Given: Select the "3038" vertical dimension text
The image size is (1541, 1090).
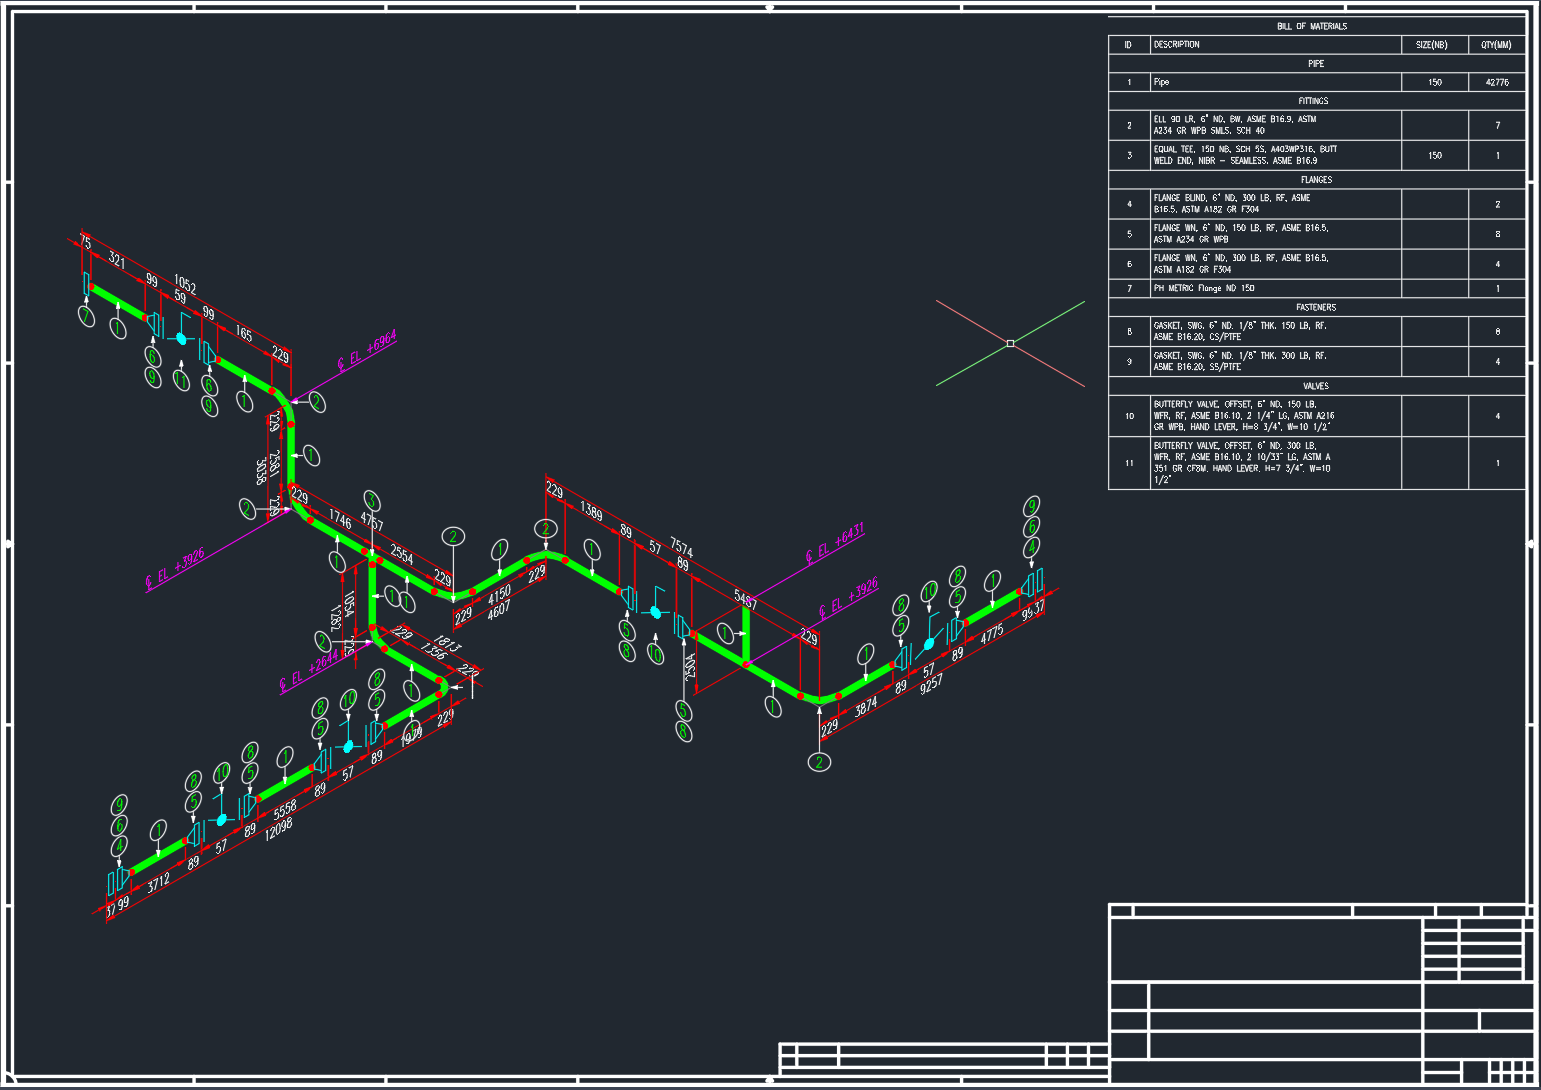Looking at the screenshot, I should pos(261,471).
